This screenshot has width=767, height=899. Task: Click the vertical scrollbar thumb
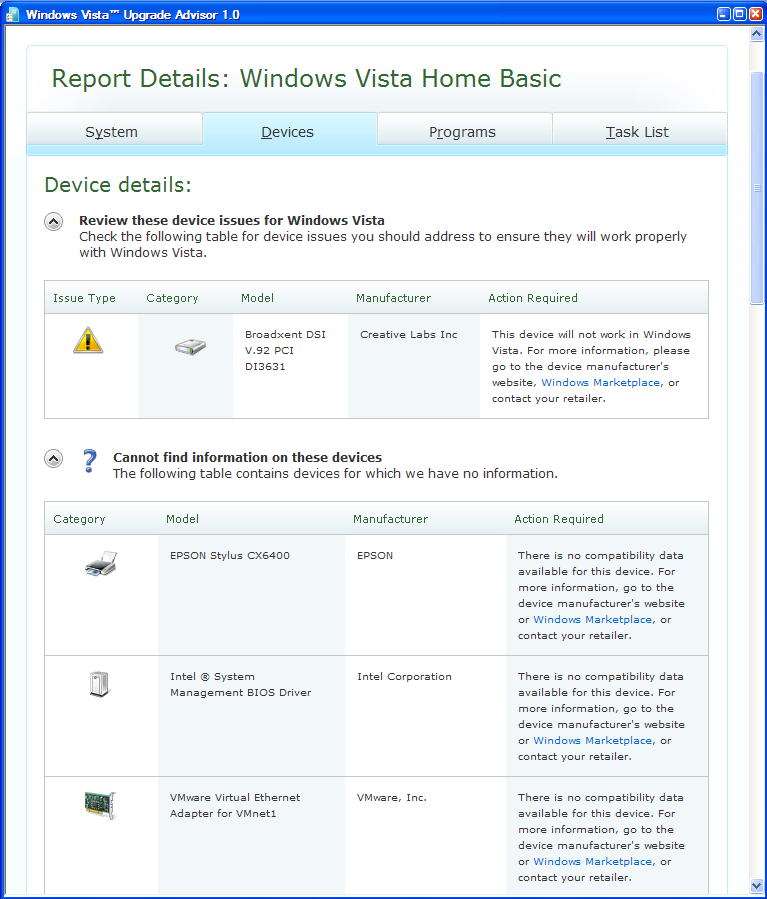pyautogui.click(x=757, y=188)
